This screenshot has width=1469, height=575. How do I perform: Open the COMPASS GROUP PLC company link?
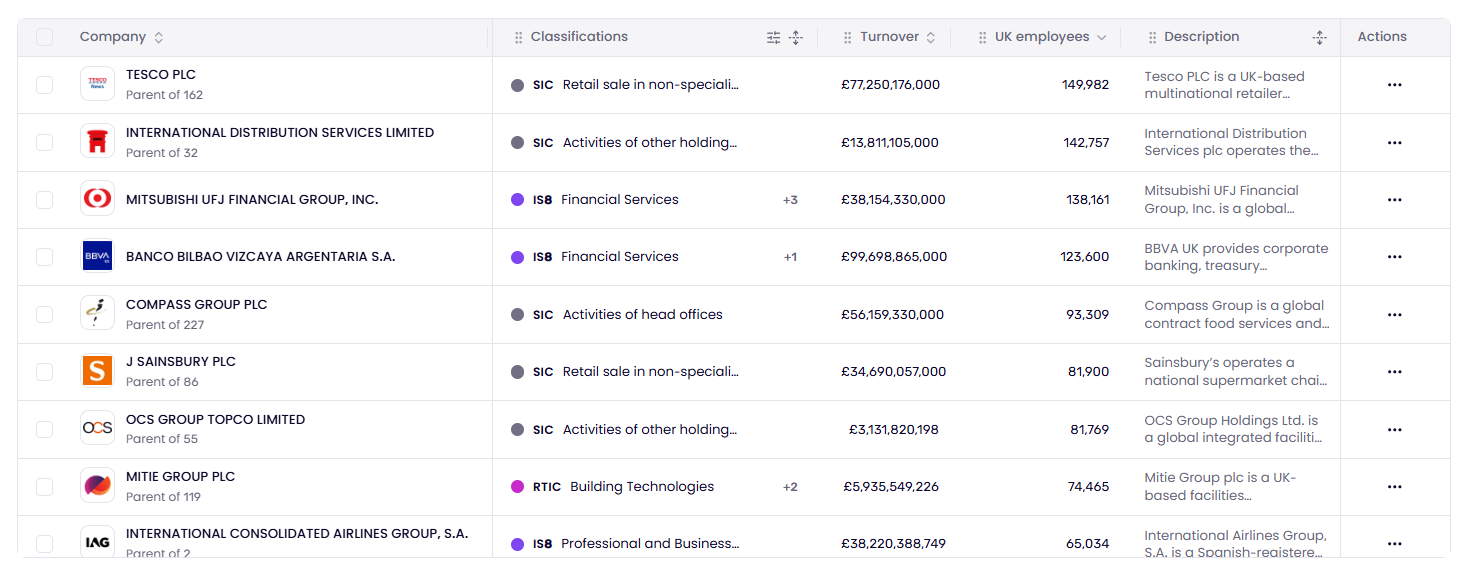197,305
